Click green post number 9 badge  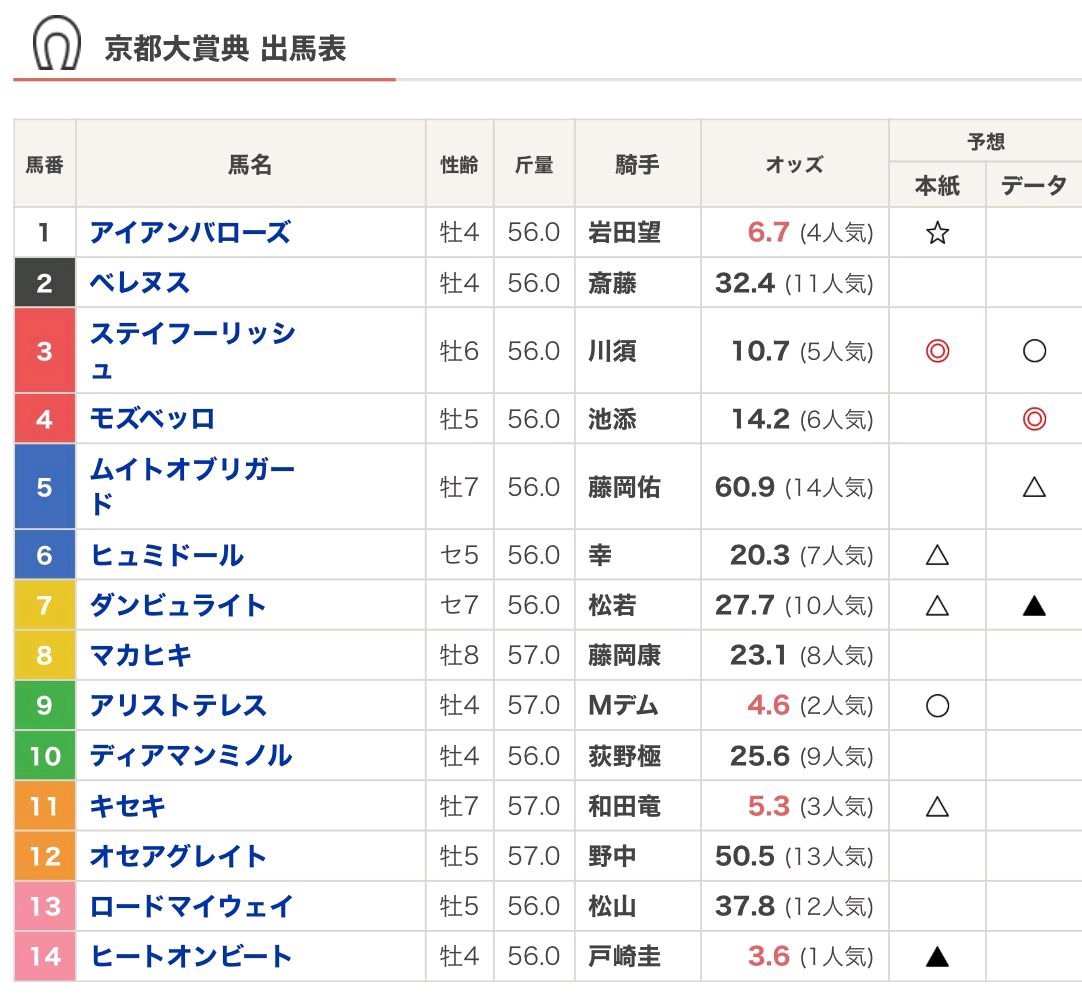tap(45, 705)
